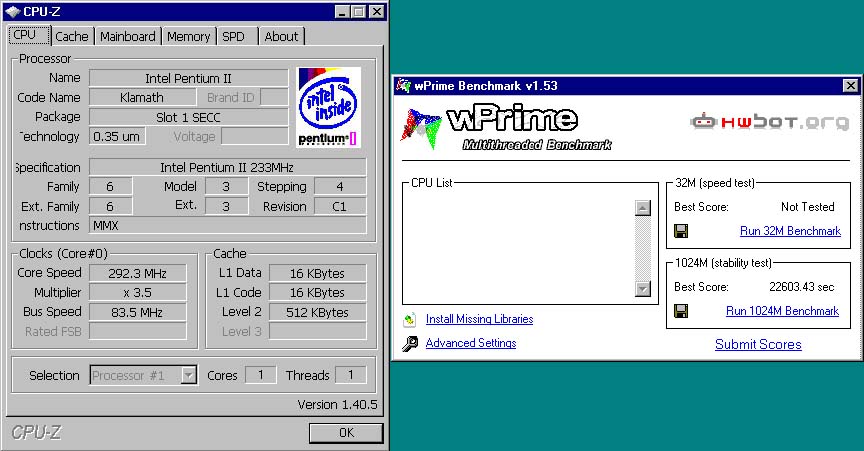Viewport: 864px width, 451px height.
Task: Open the Cache tab in CPU-Z
Action: [x=72, y=36]
